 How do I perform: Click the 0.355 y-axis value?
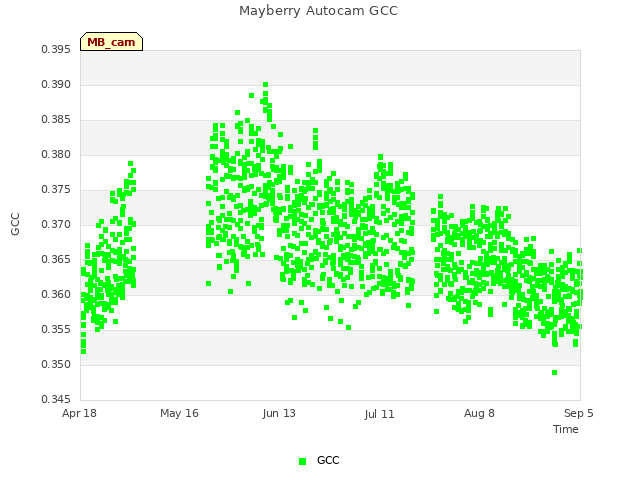56,329
